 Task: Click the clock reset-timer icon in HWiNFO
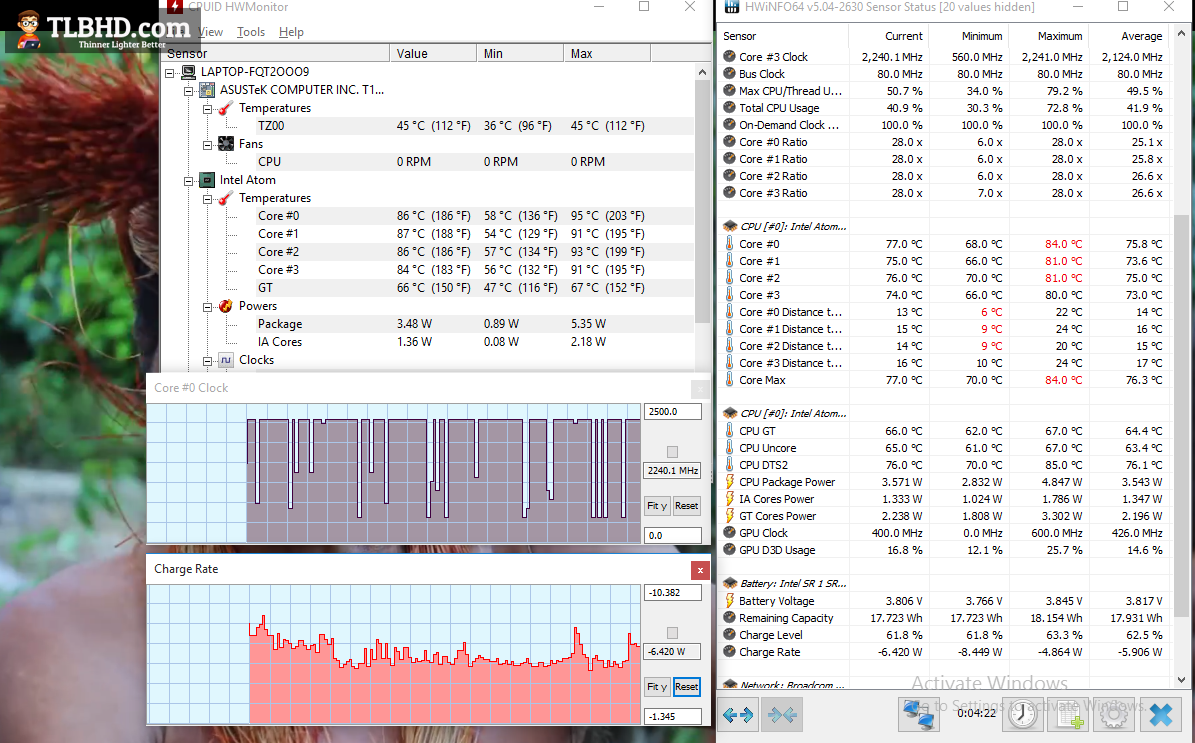coord(1021,715)
